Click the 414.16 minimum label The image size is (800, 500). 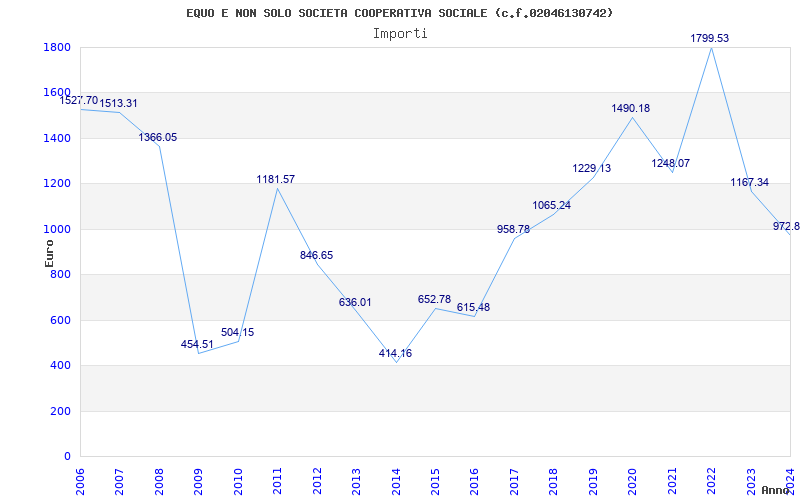tap(395, 354)
